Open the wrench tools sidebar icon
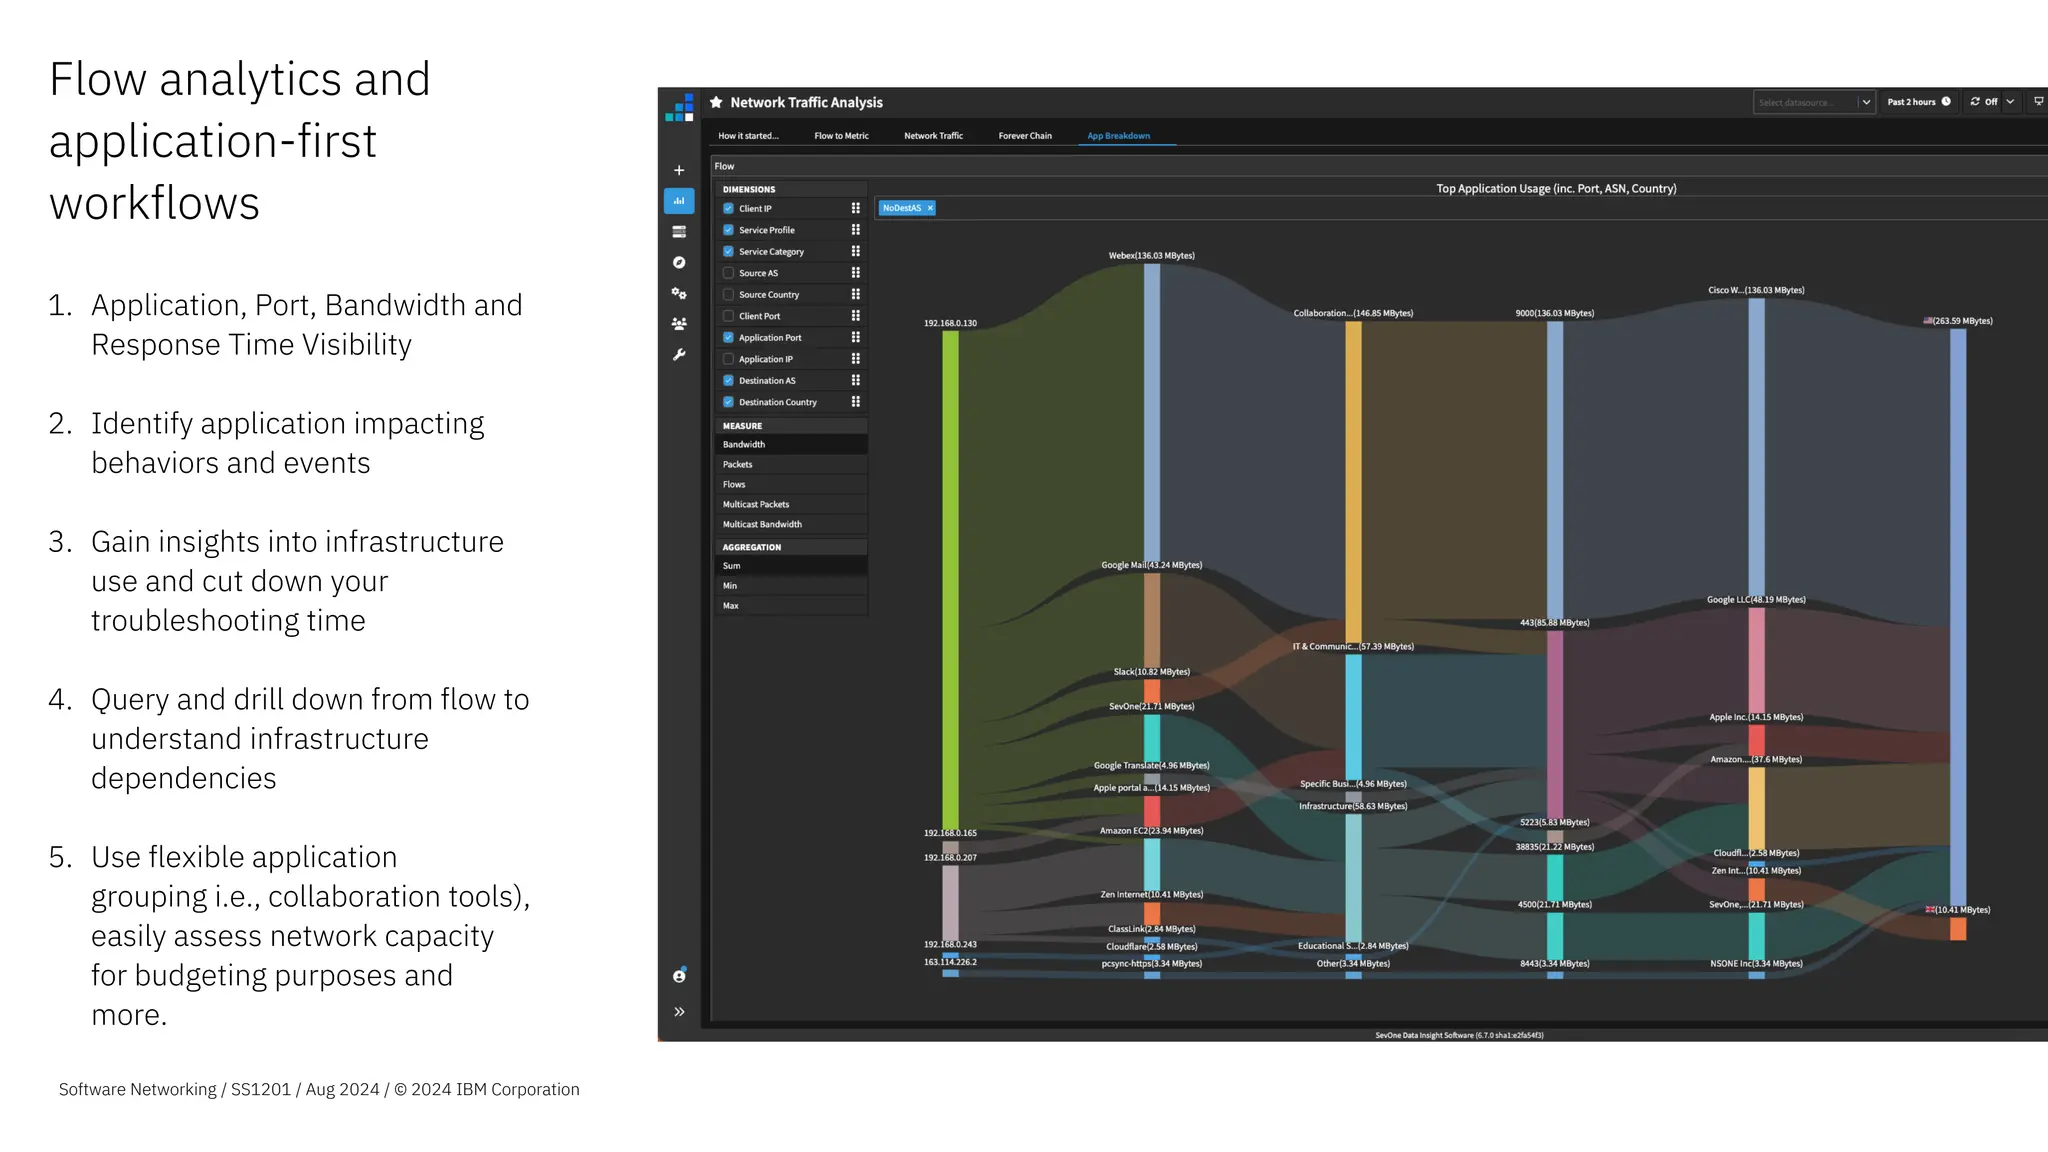This screenshot has height=1152, width=2048. coord(679,355)
